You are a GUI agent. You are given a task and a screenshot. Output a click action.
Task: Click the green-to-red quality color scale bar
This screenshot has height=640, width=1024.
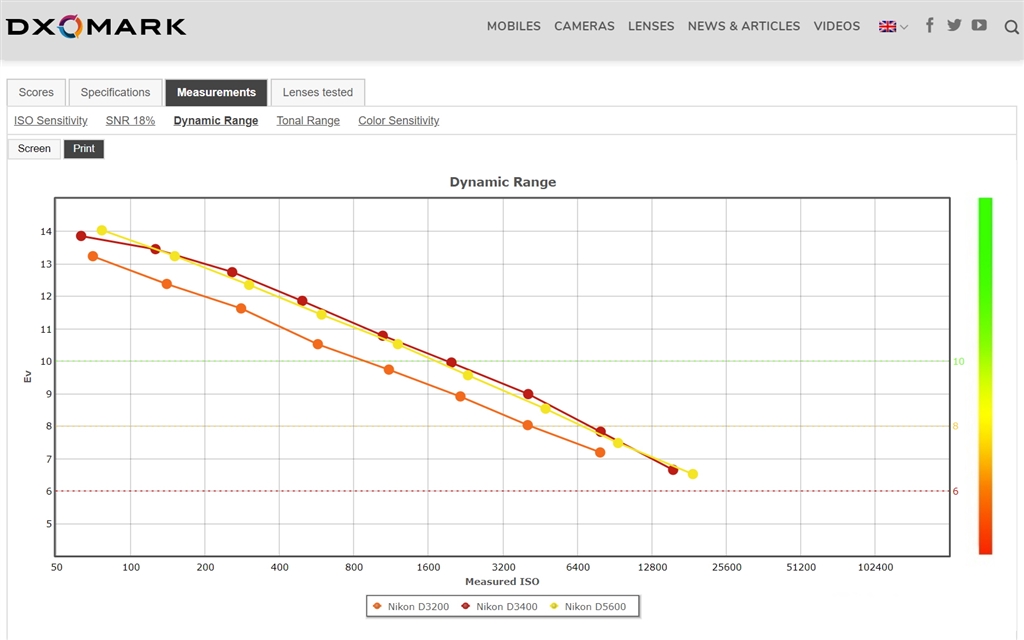click(x=985, y=376)
